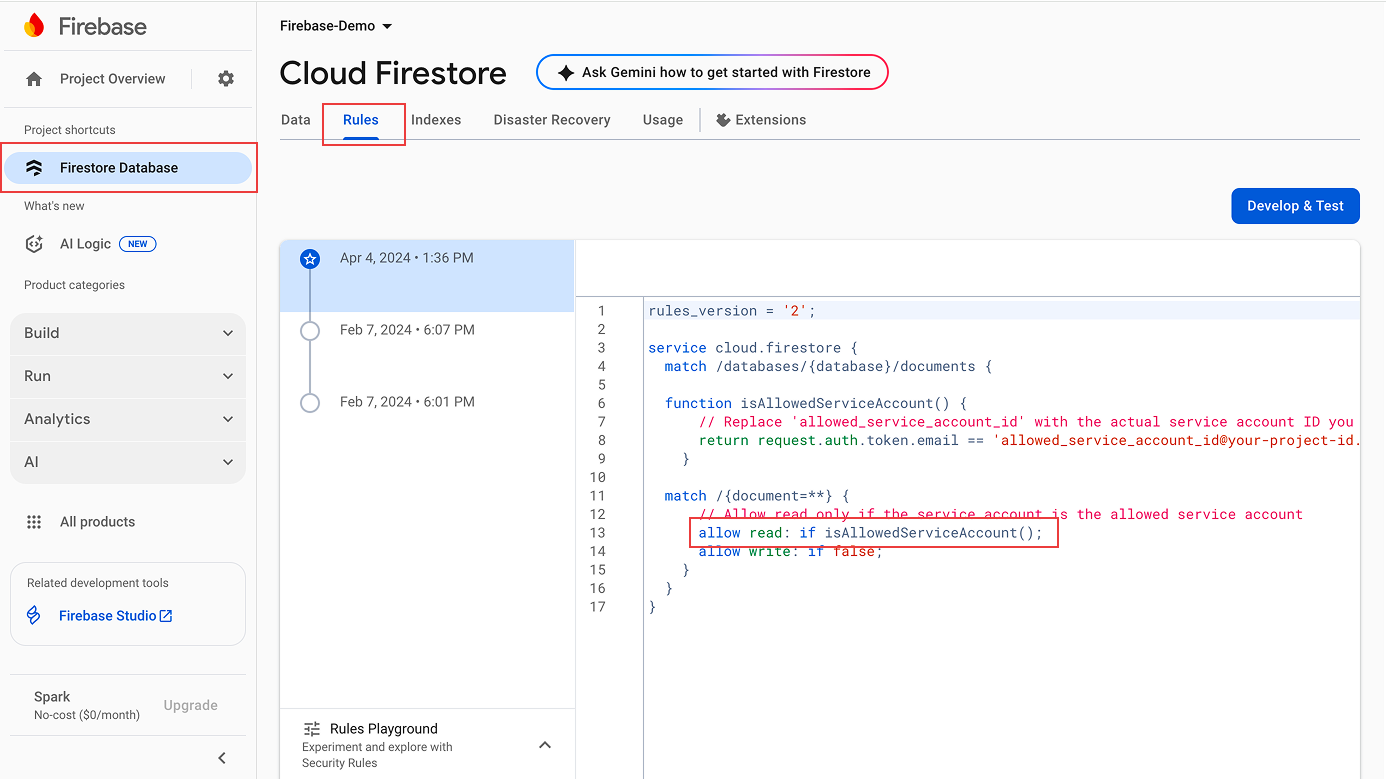Click the starred marker for the Apr 4, 2024 version
Screen dimensions: 1386x779
click(x=310, y=259)
